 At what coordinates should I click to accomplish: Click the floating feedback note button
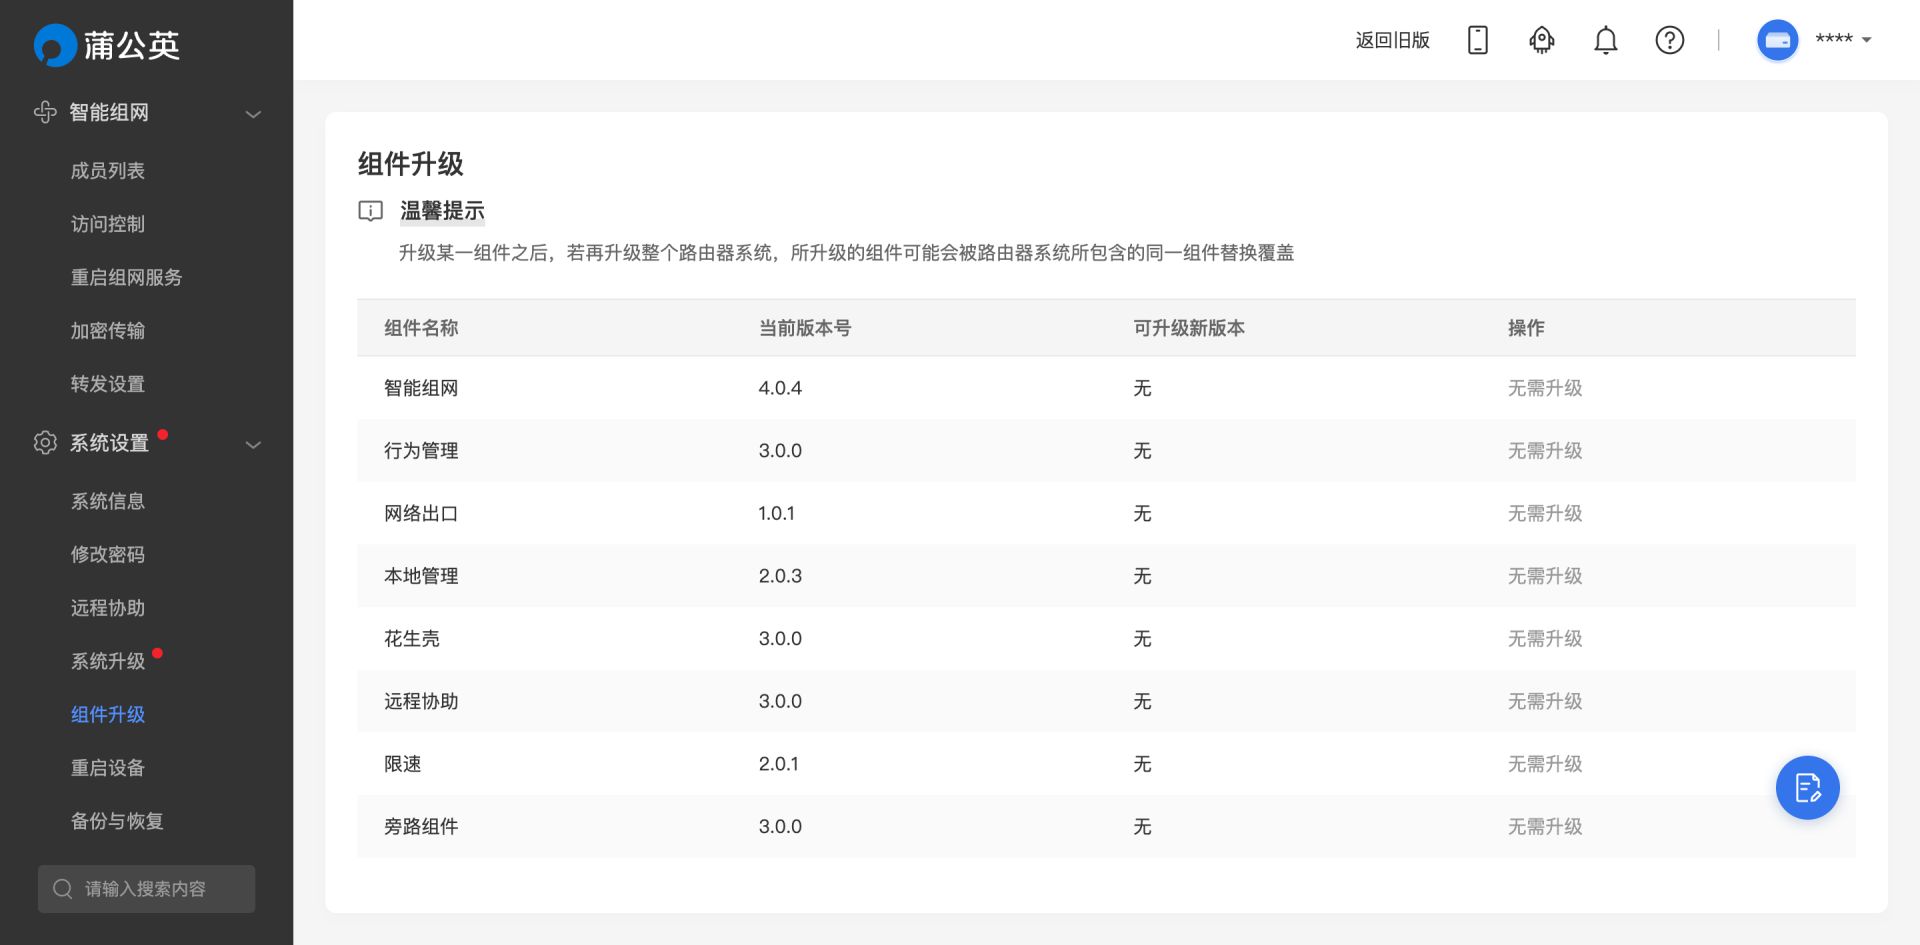(x=1807, y=788)
